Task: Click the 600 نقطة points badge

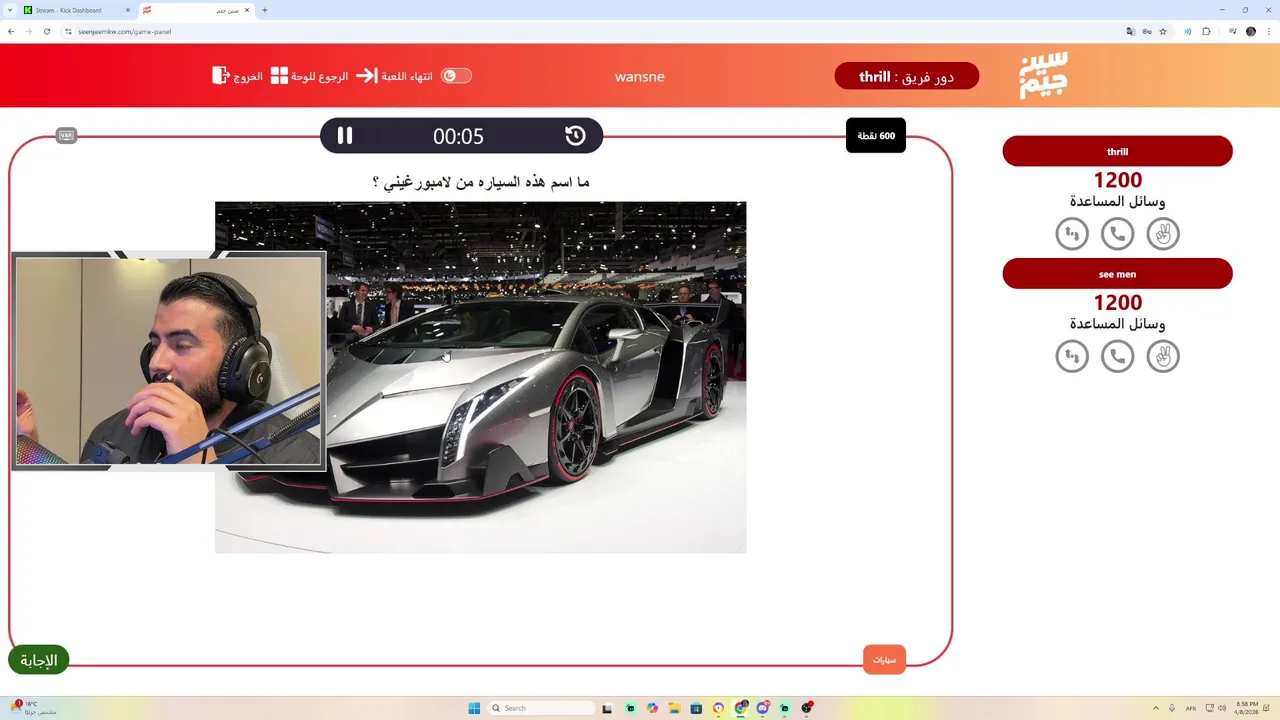Action: (x=876, y=136)
